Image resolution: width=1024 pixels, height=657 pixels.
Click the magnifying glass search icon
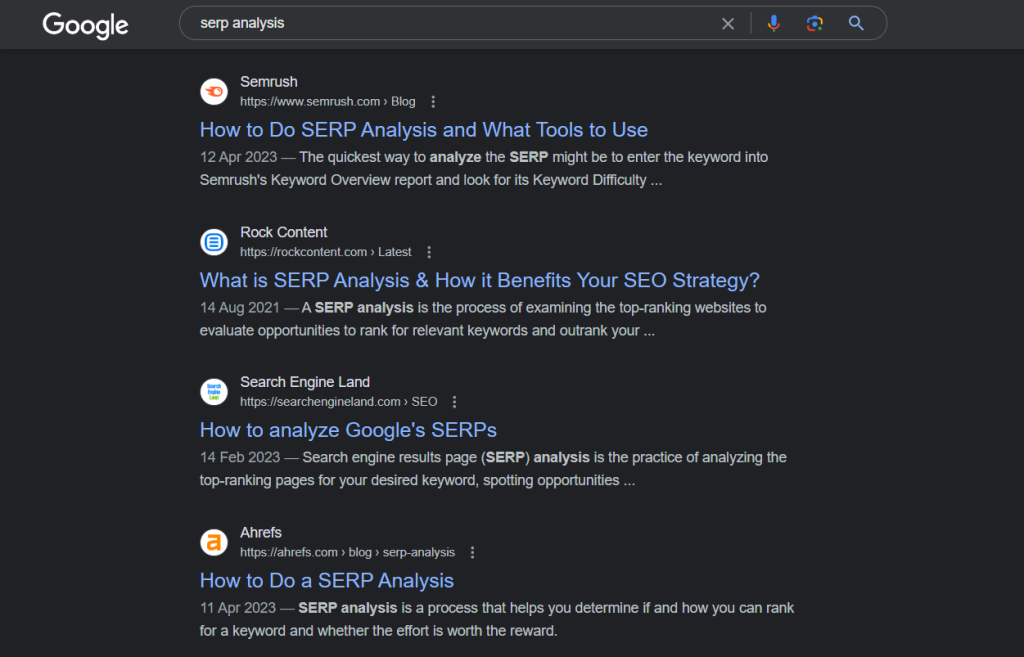coord(856,23)
